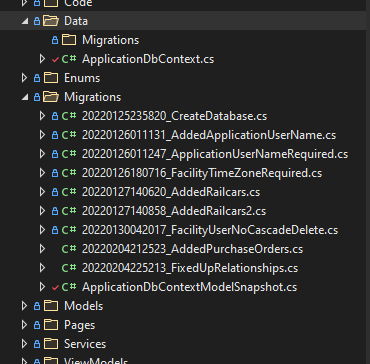Expand ApplicationDbContextModelSnapshot.cs node

[x=42, y=287]
